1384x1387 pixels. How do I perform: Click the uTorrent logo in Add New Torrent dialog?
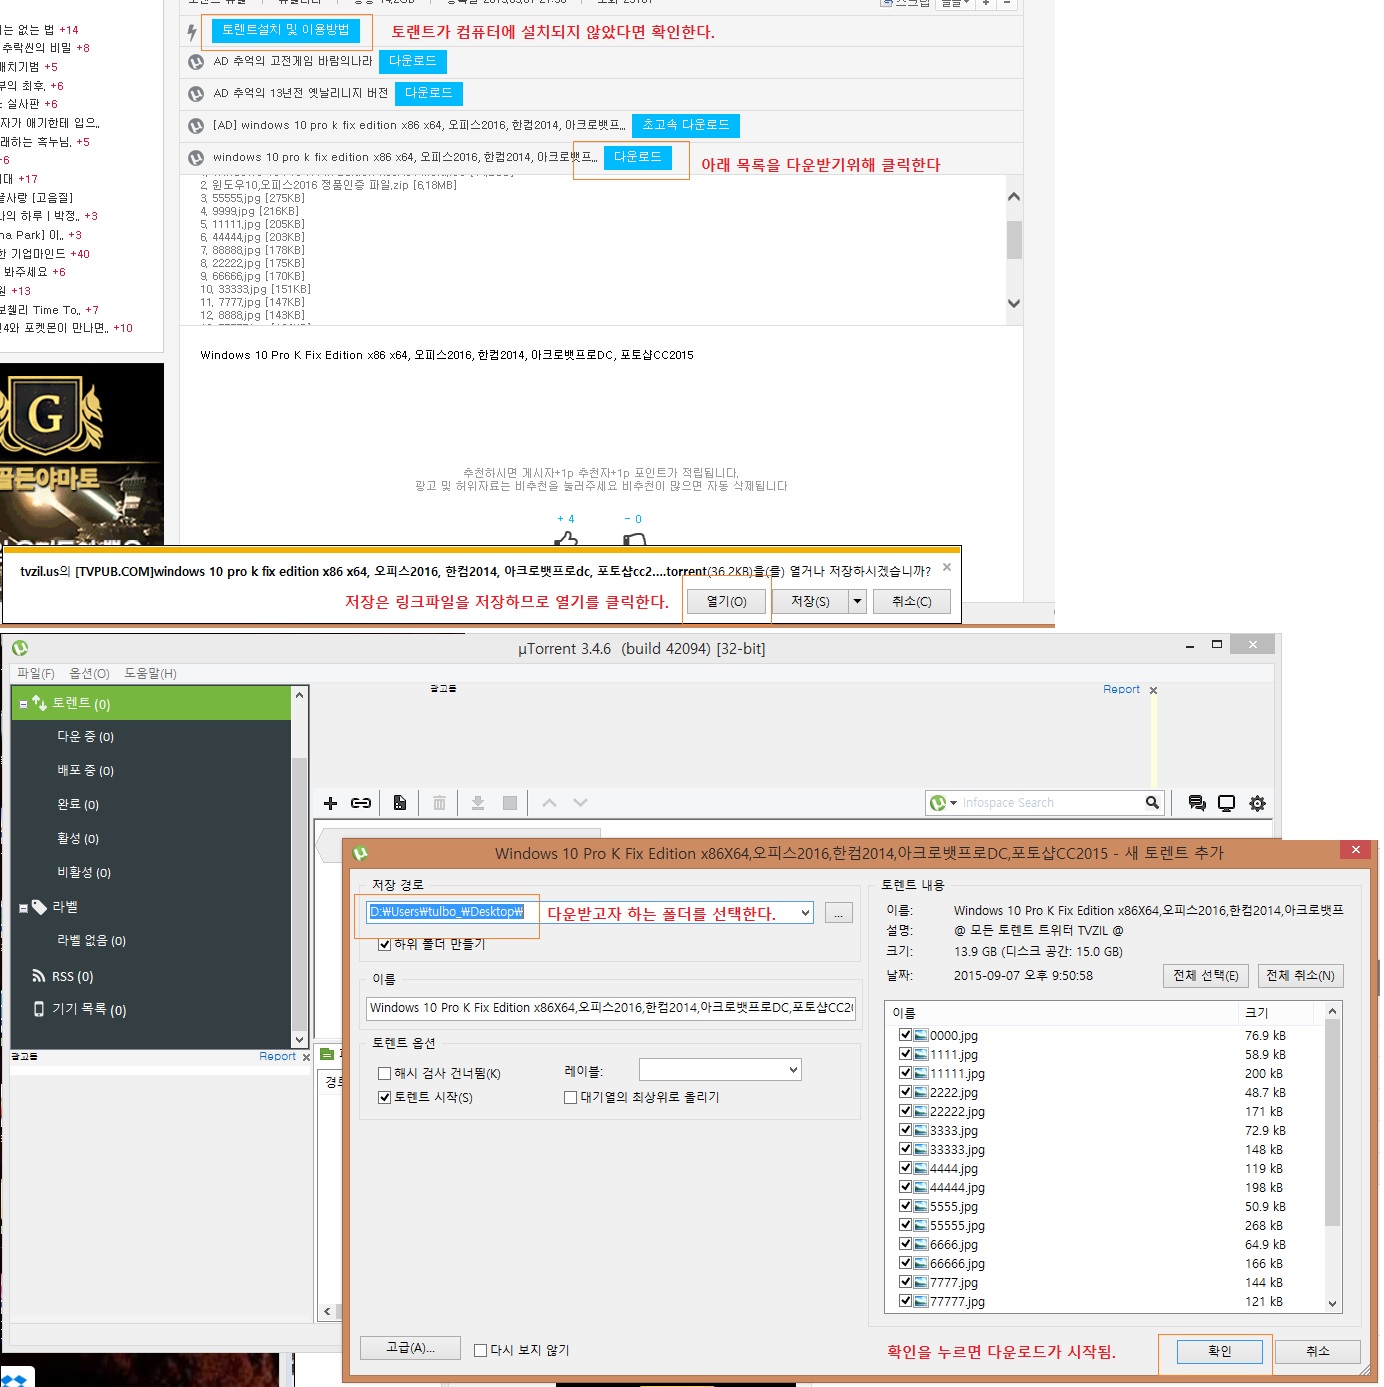point(360,853)
